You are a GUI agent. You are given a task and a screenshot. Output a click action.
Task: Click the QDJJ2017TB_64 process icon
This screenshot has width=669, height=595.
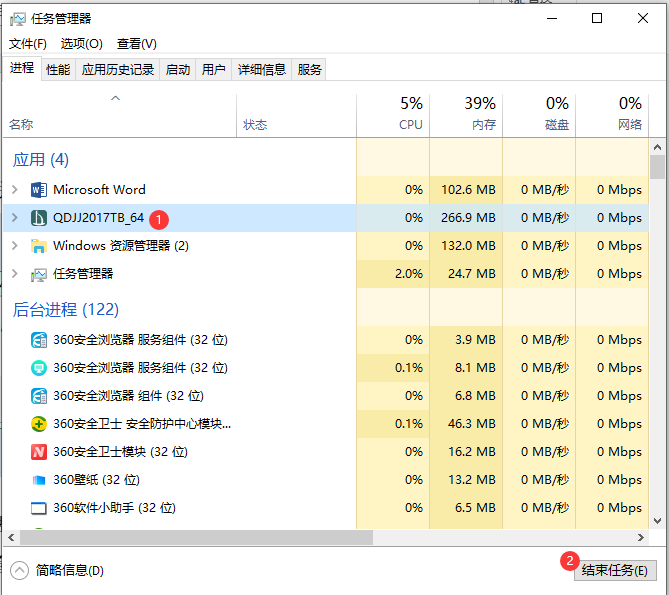(39, 218)
